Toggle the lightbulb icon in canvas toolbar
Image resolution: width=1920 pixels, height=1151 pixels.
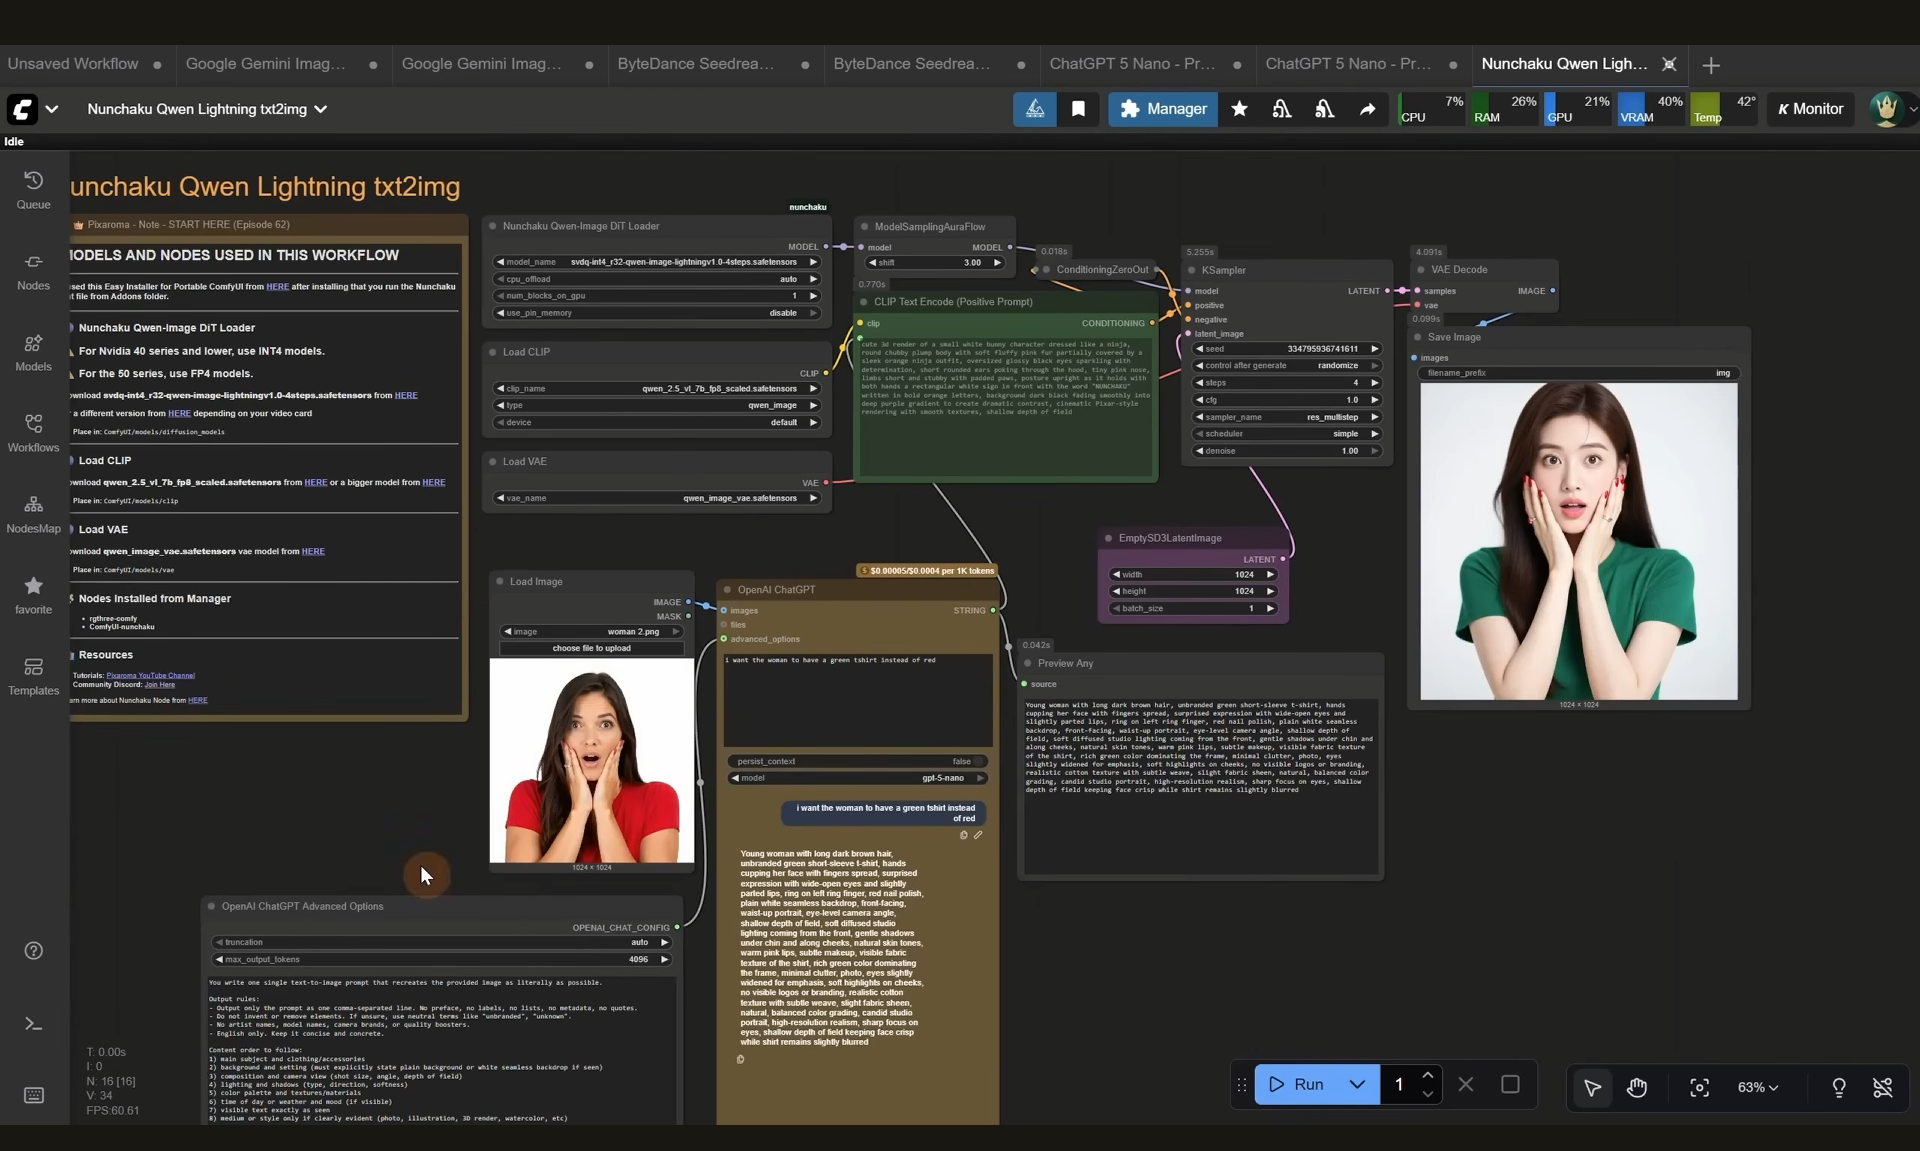pyautogui.click(x=1838, y=1087)
